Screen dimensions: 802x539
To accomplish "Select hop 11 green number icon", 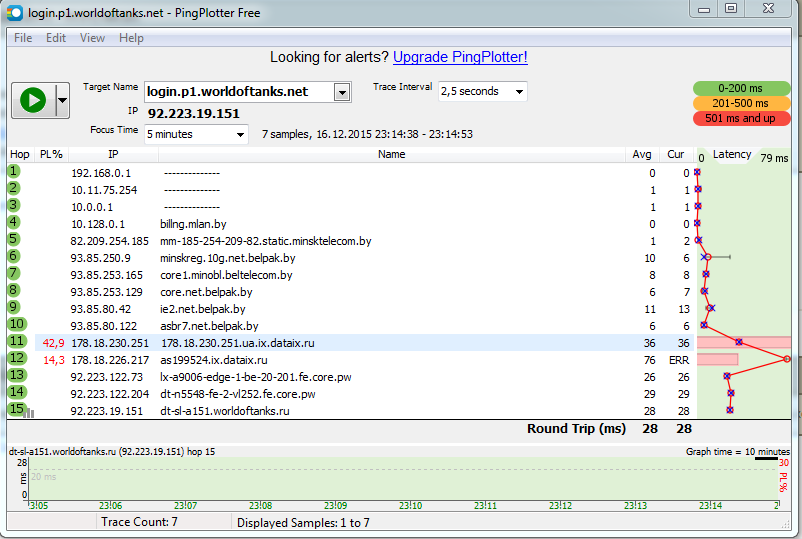I will coord(17,341).
